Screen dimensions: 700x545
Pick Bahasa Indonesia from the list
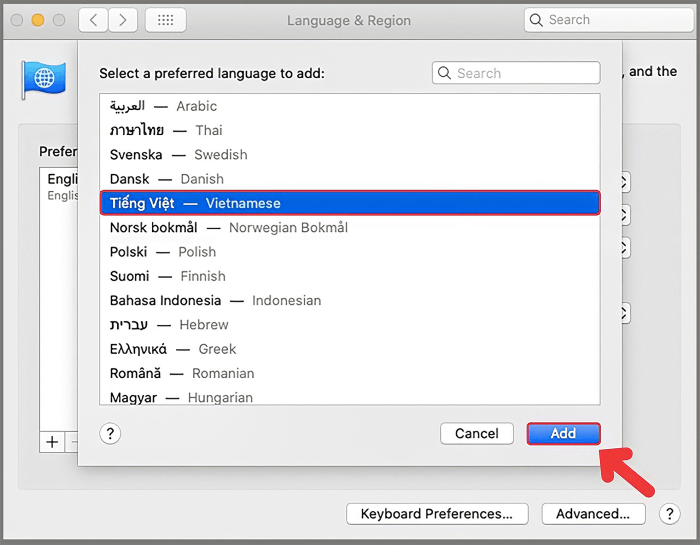click(215, 300)
